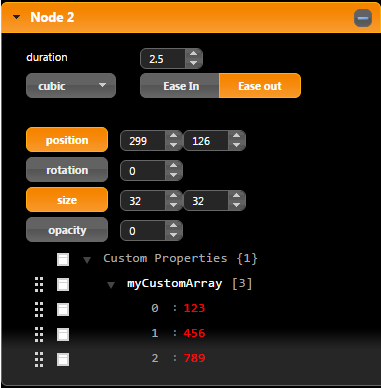Toggle the position property button
The width and height of the screenshot is (381, 388).
67,140
